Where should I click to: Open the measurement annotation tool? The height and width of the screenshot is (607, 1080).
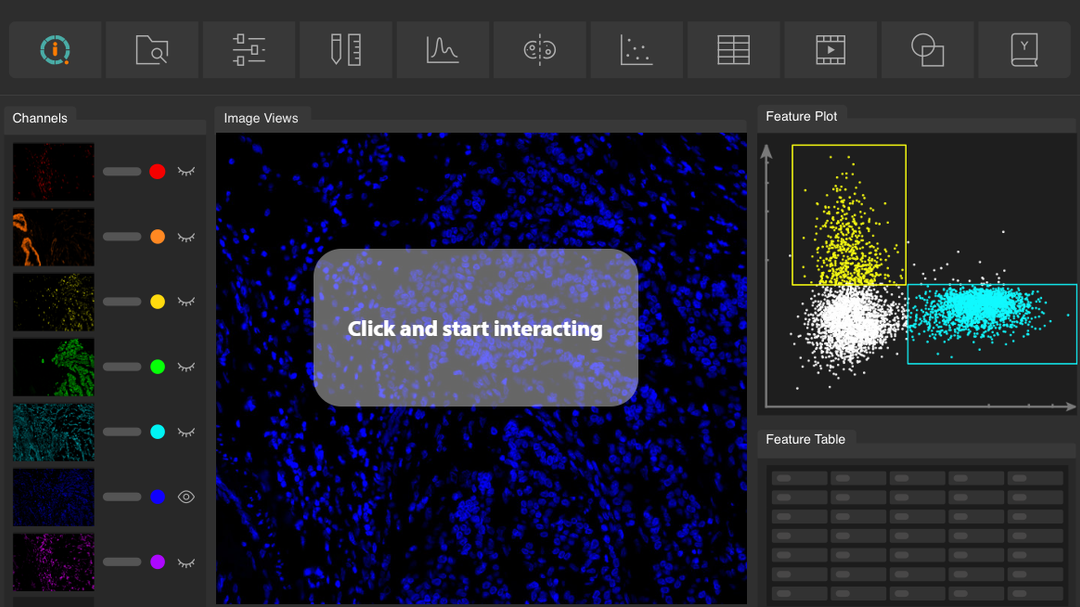(x=345, y=49)
